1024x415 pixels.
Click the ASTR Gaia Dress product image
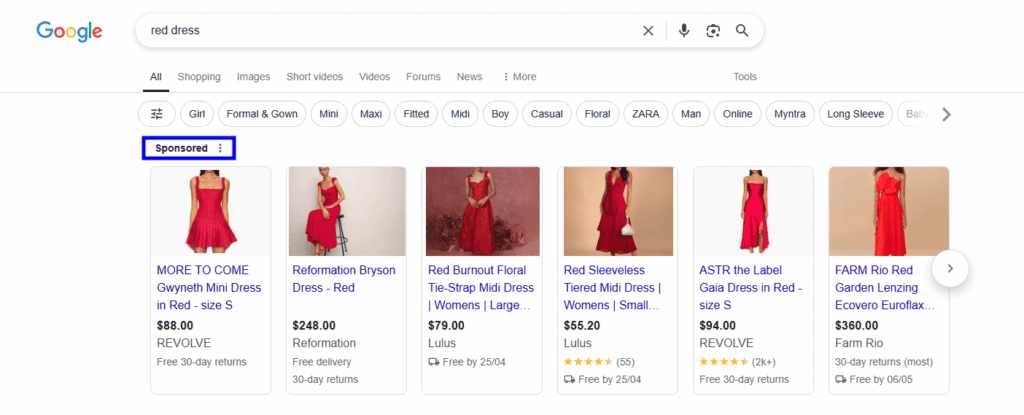pos(753,211)
